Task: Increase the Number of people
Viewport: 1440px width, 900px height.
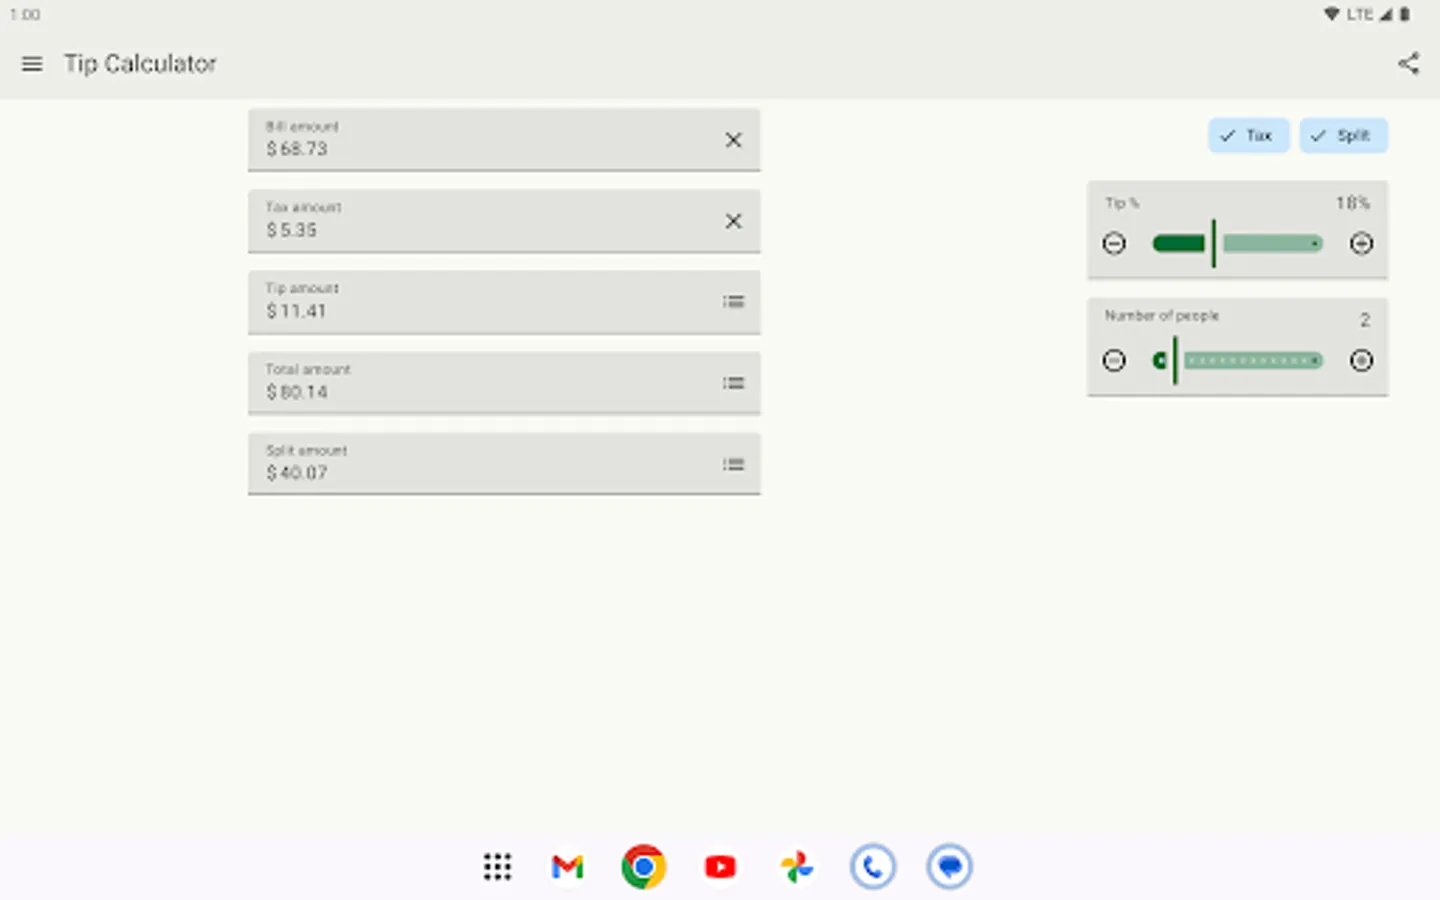Action: [x=1361, y=360]
